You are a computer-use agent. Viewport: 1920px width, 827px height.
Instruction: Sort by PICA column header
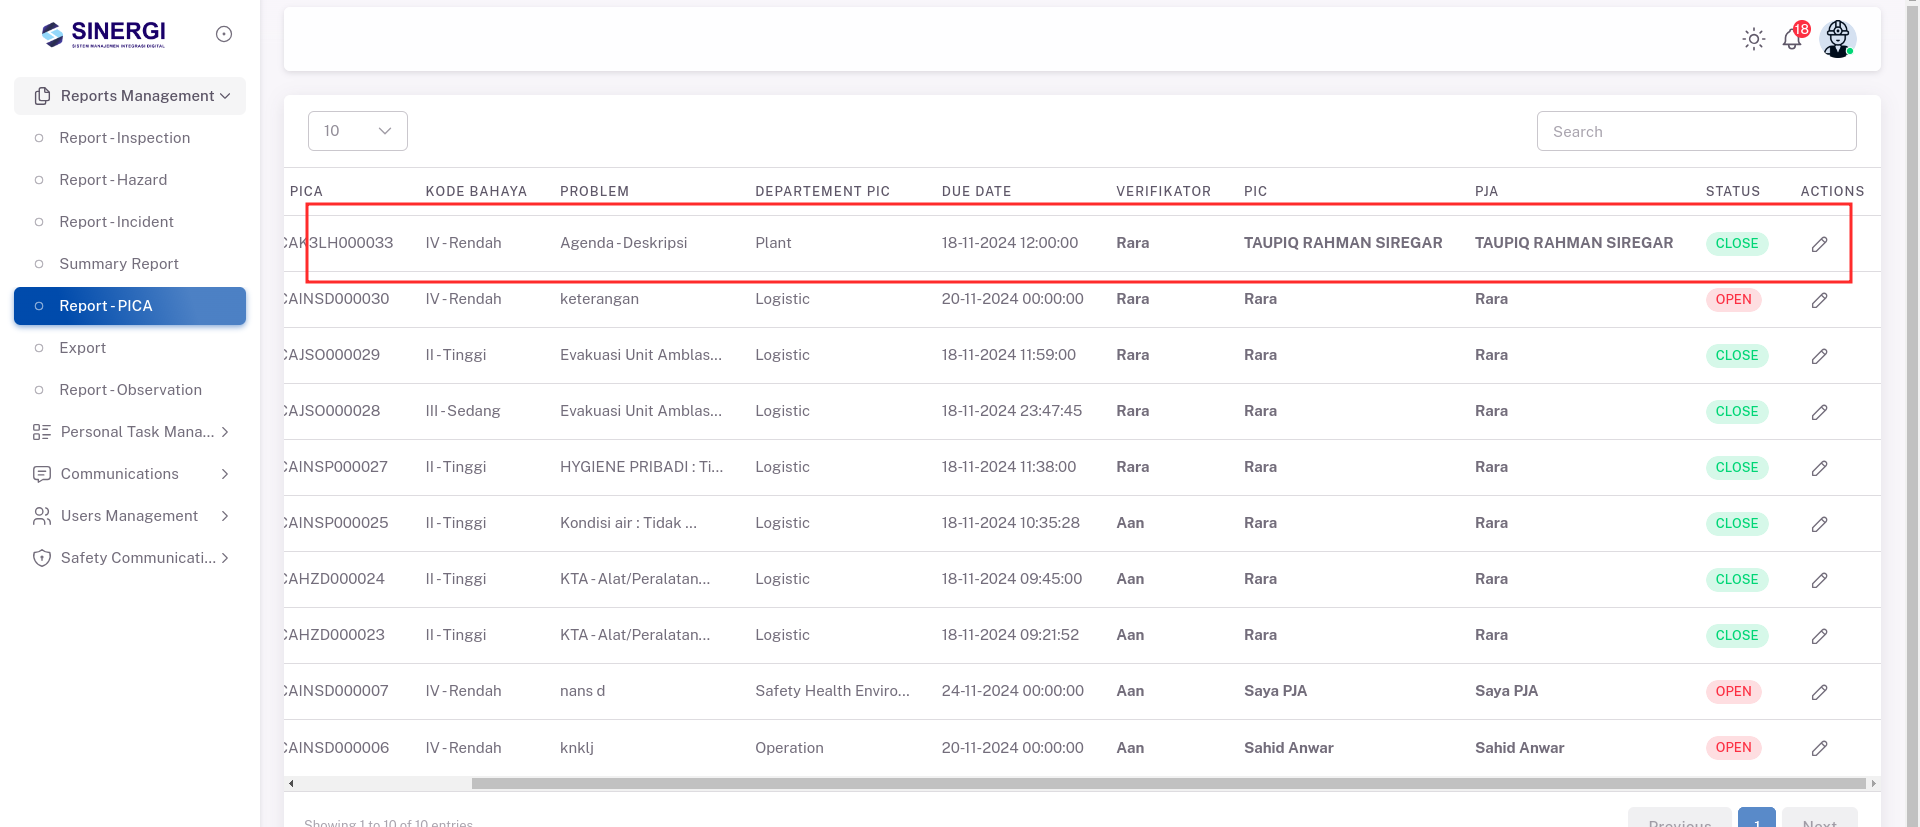(x=306, y=191)
